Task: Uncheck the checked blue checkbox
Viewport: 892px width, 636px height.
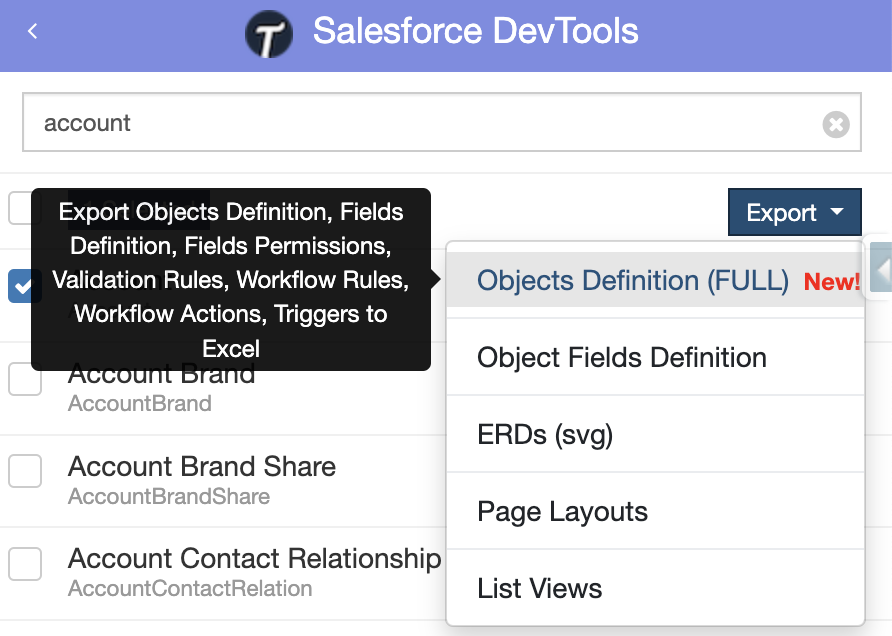Action: click(x=24, y=286)
